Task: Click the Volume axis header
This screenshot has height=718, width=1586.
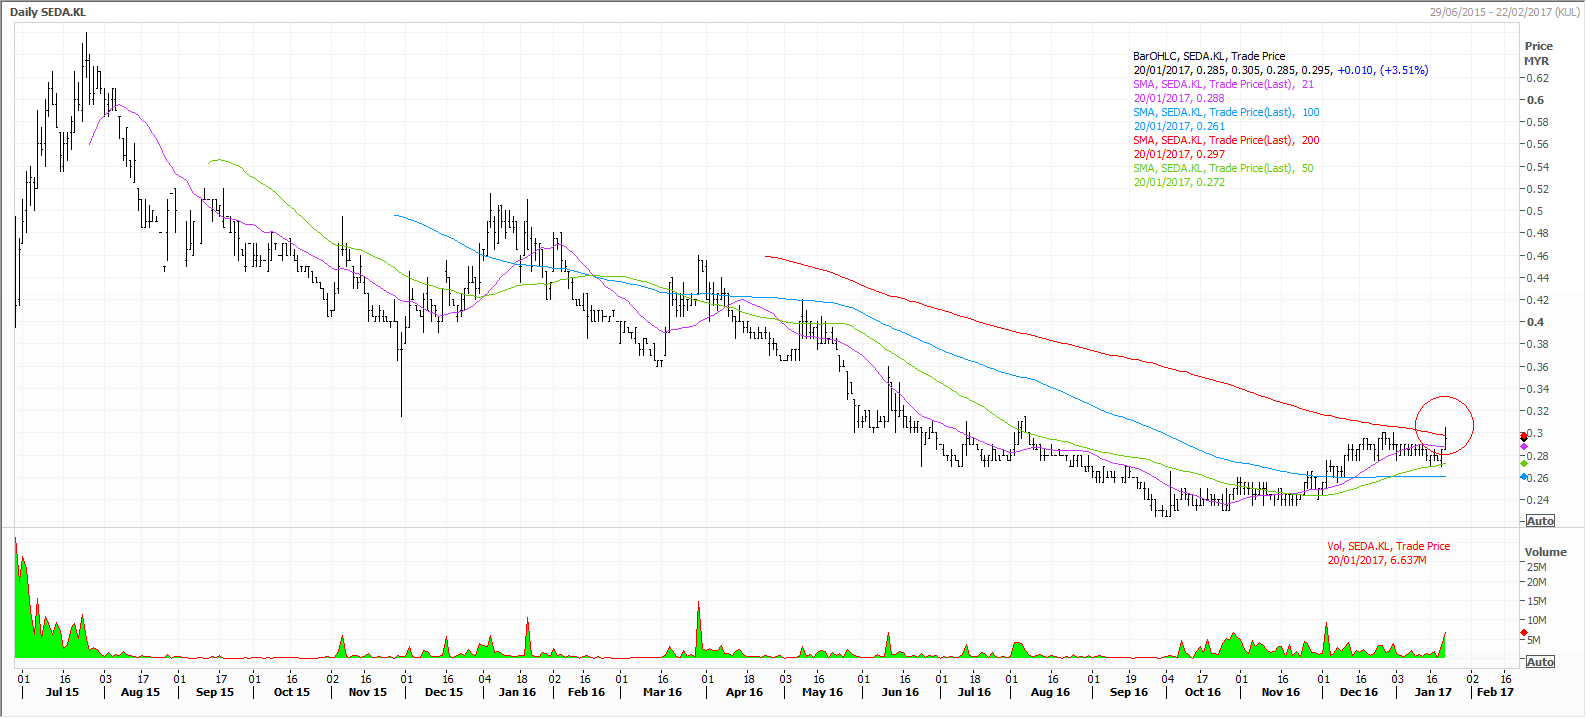Action: [1545, 552]
